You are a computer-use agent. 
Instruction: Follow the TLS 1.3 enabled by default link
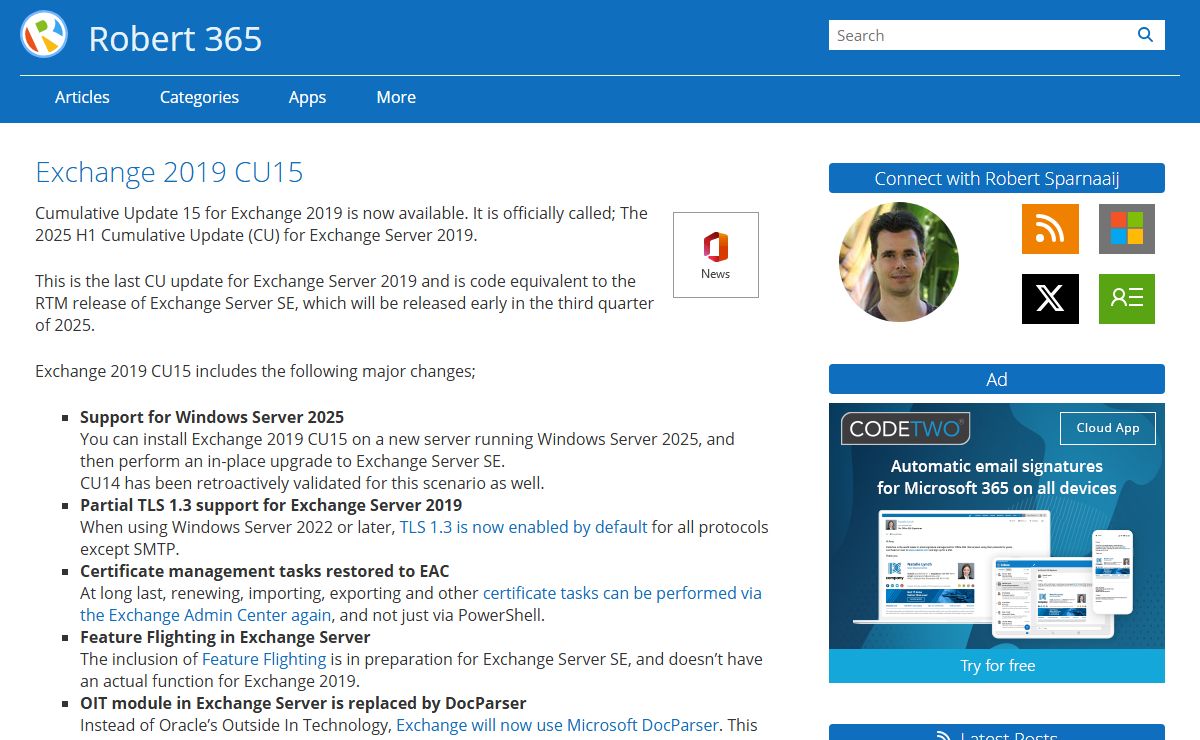[524, 527]
